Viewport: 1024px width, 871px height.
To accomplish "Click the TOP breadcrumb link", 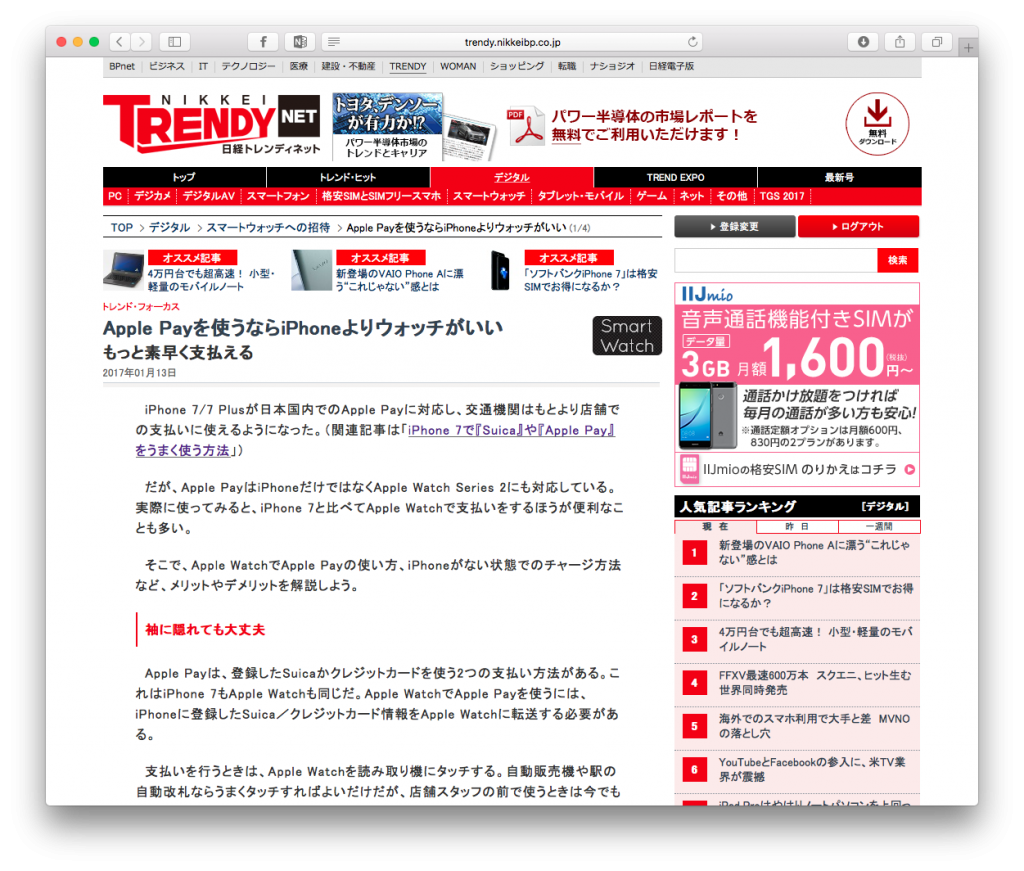I will pyautogui.click(x=121, y=227).
